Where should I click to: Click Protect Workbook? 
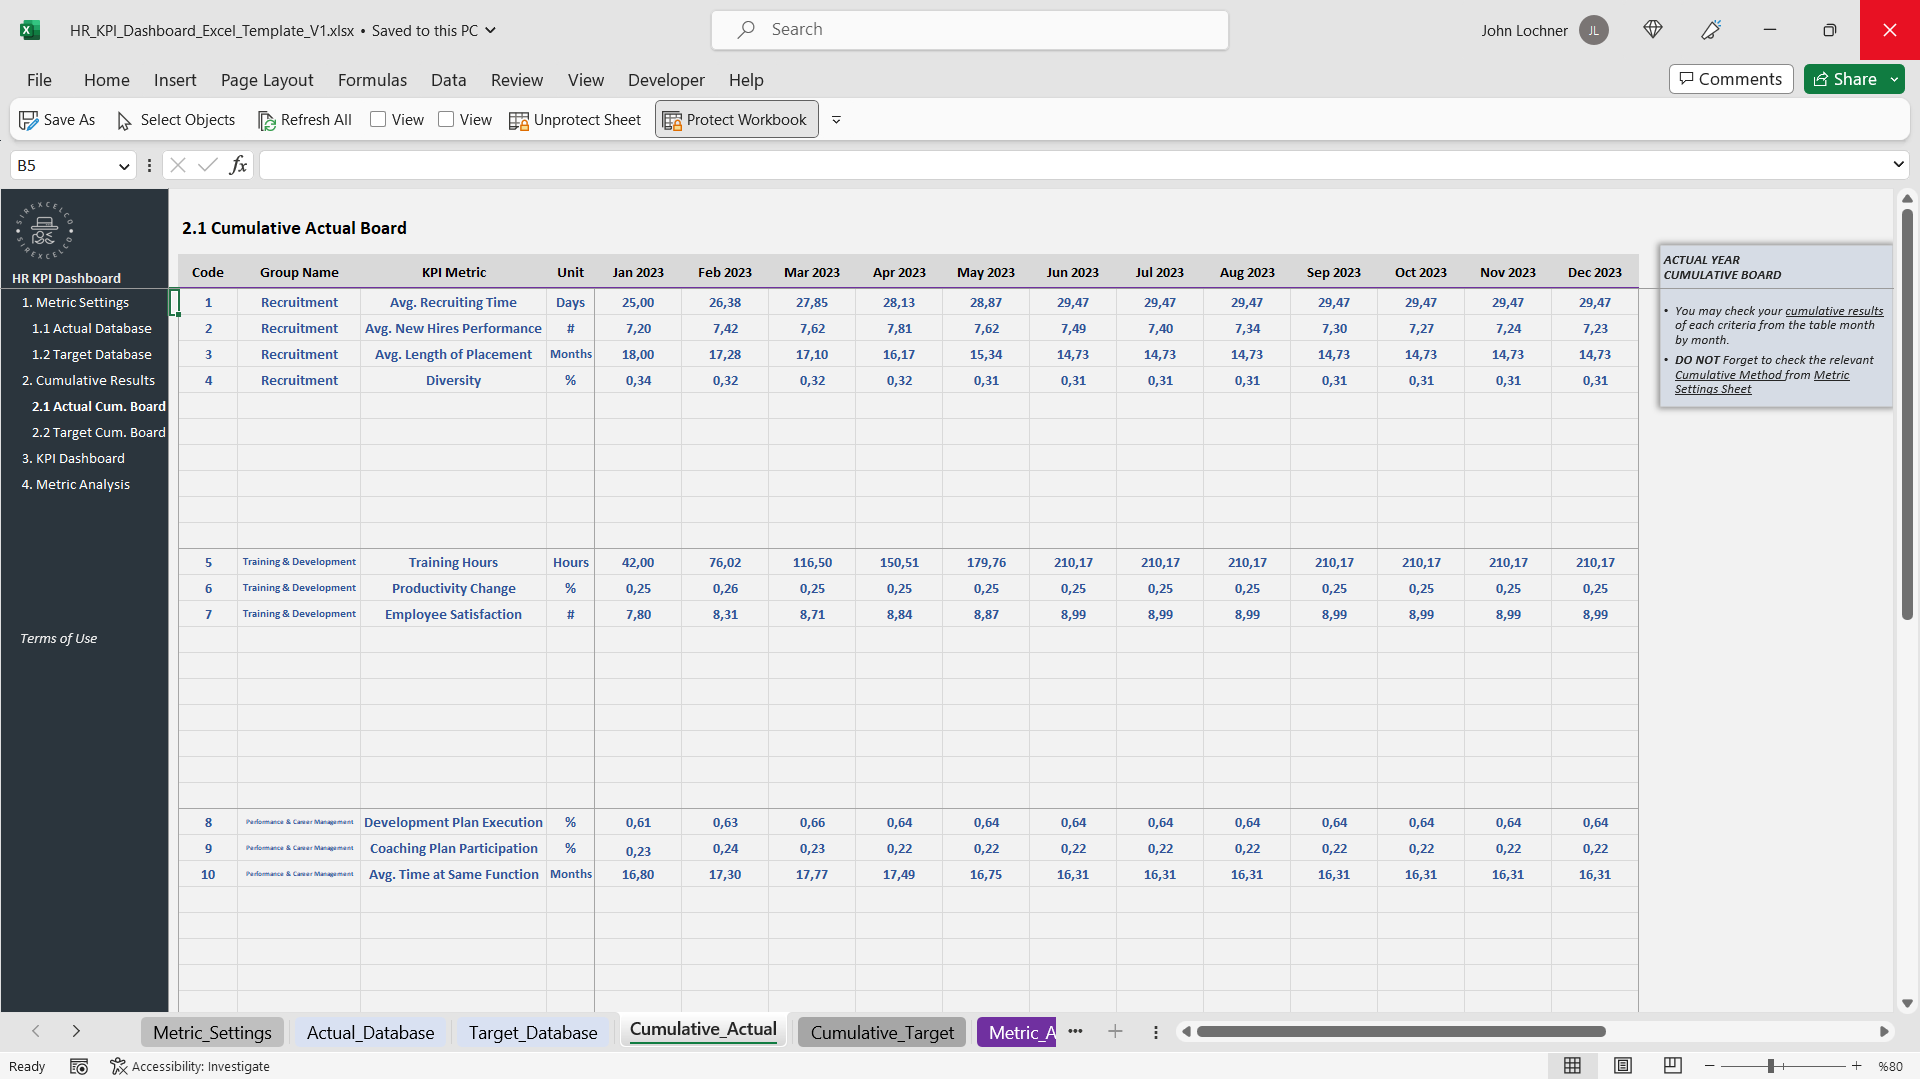click(x=735, y=119)
